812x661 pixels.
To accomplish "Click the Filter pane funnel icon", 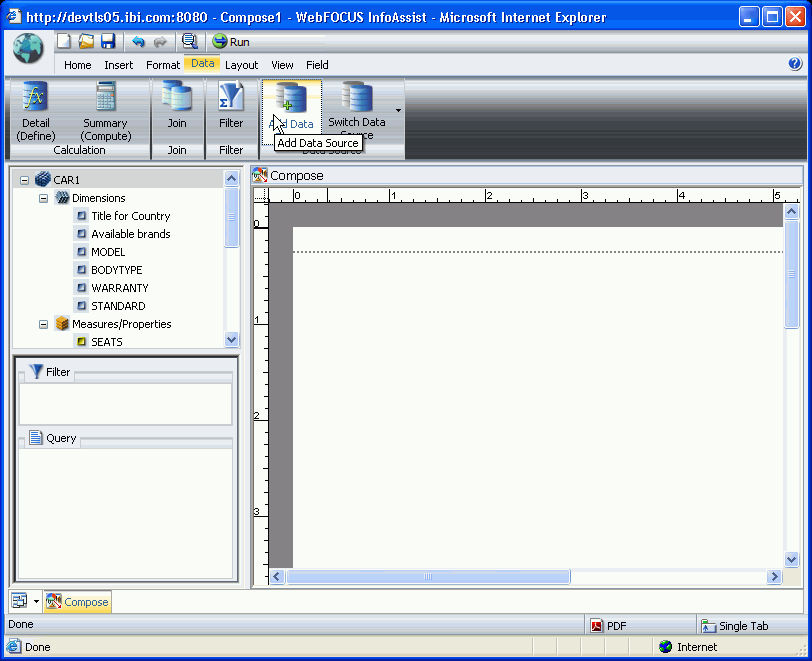I will (36, 371).
